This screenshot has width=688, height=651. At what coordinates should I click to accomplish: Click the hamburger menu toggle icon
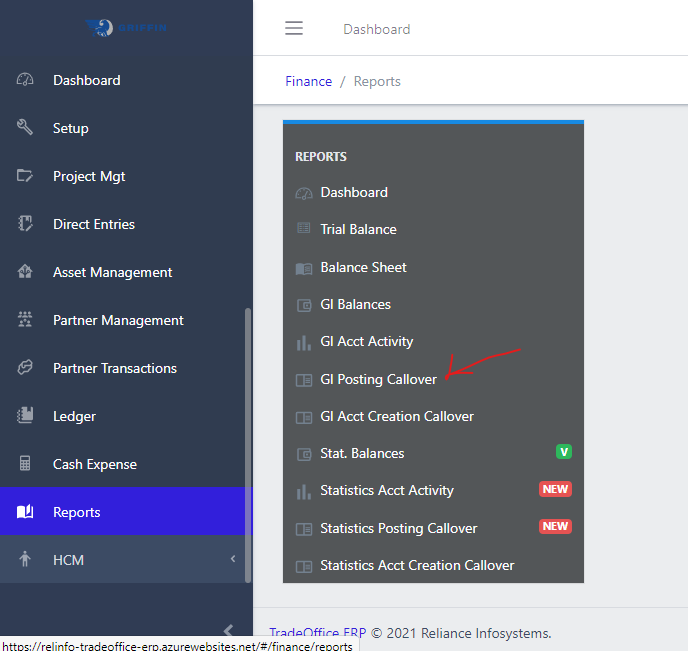(293, 29)
